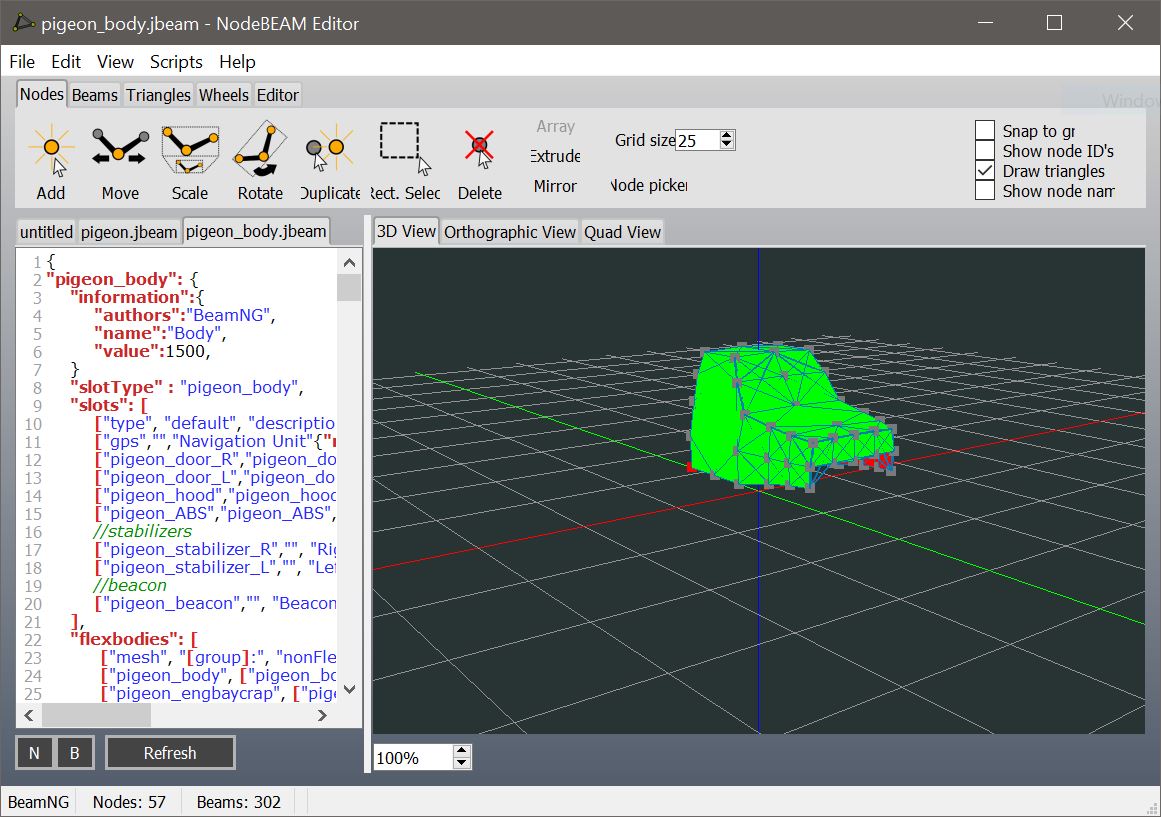The image size is (1161, 817).
Task: Open the Scripts menu
Action: coord(176,61)
